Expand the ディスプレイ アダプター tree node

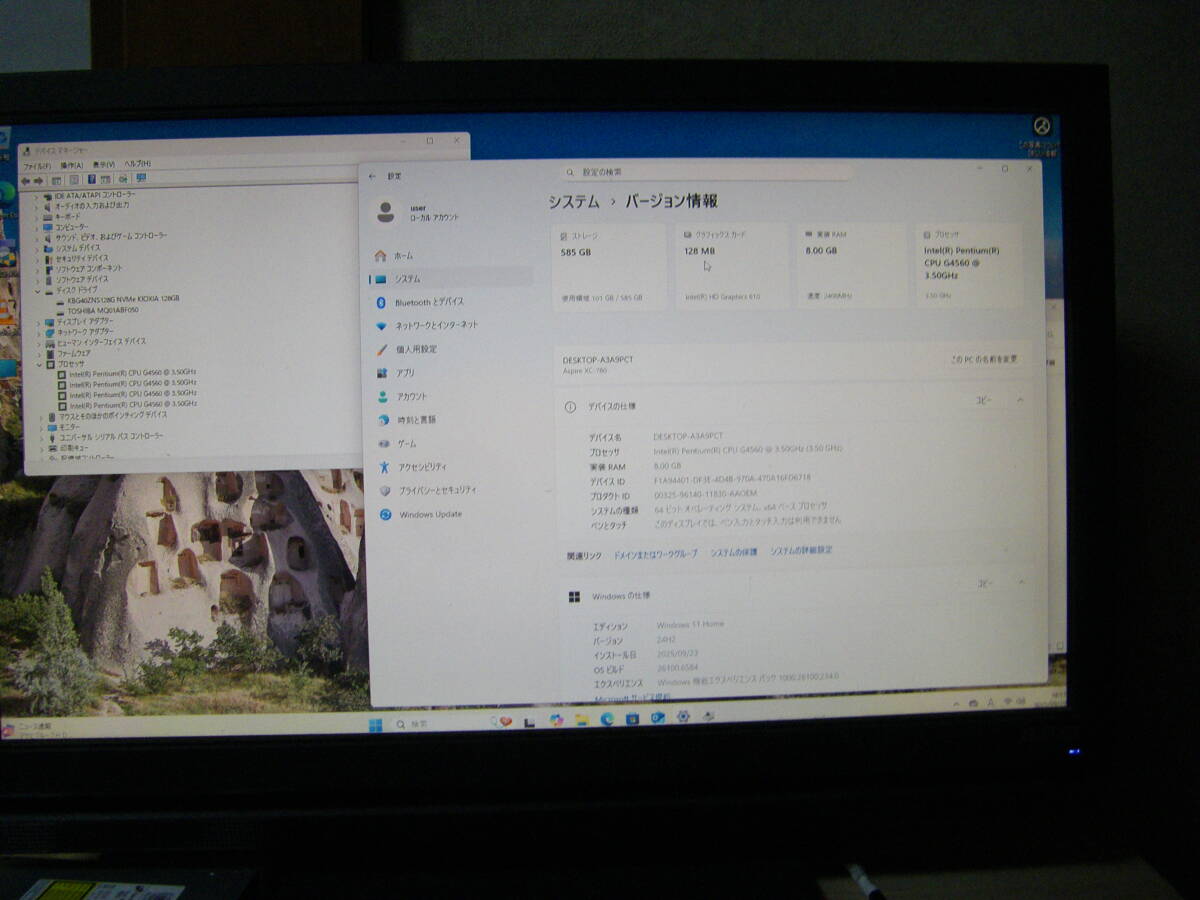[39, 322]
